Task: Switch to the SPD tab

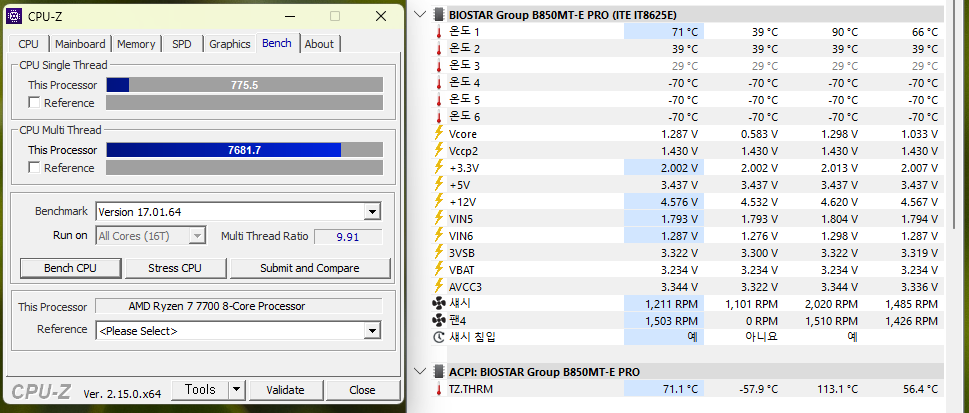Action: point(182,44)
